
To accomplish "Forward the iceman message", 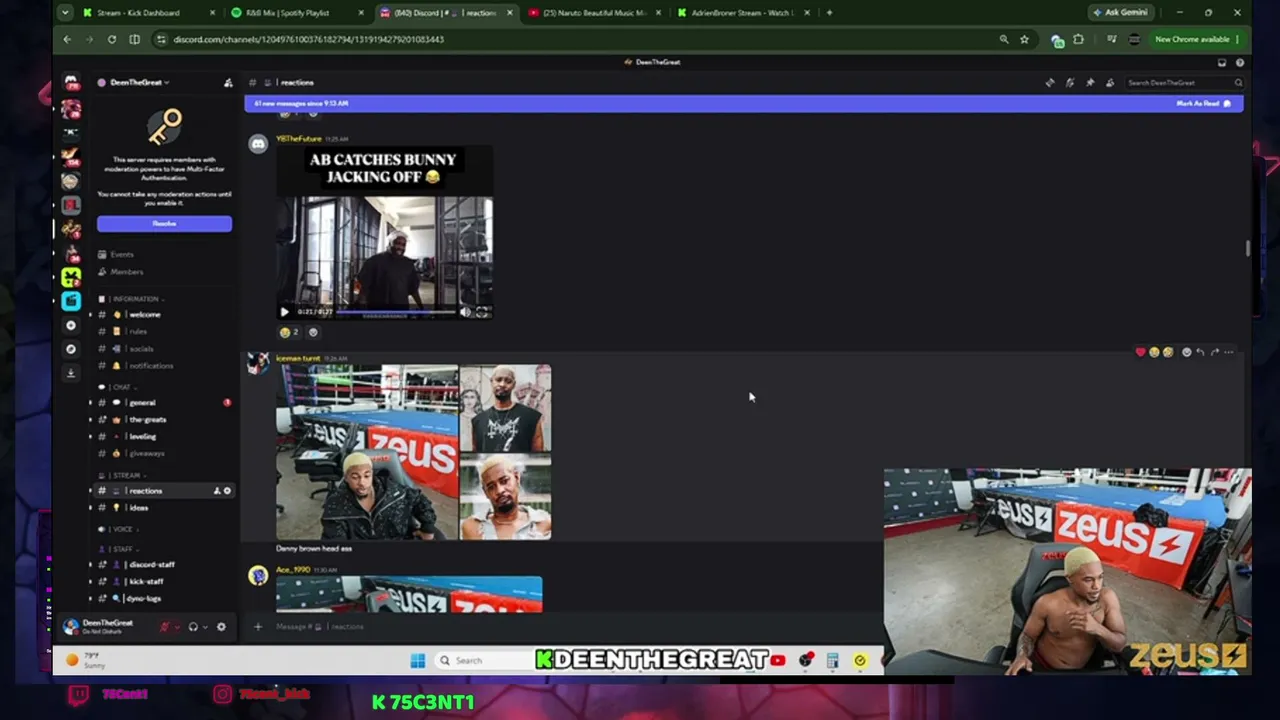I will [1215, 352].
